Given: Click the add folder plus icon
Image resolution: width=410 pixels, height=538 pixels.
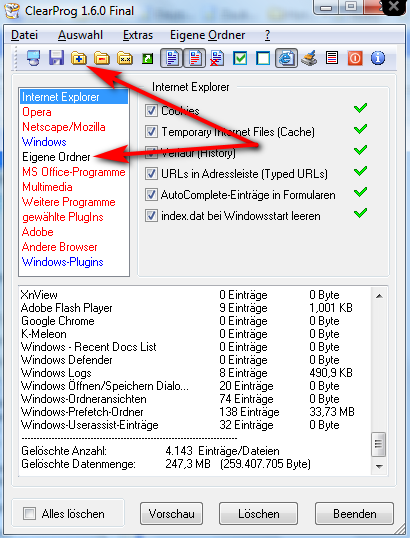Looking at the screenshot, I should pos(79,58).
